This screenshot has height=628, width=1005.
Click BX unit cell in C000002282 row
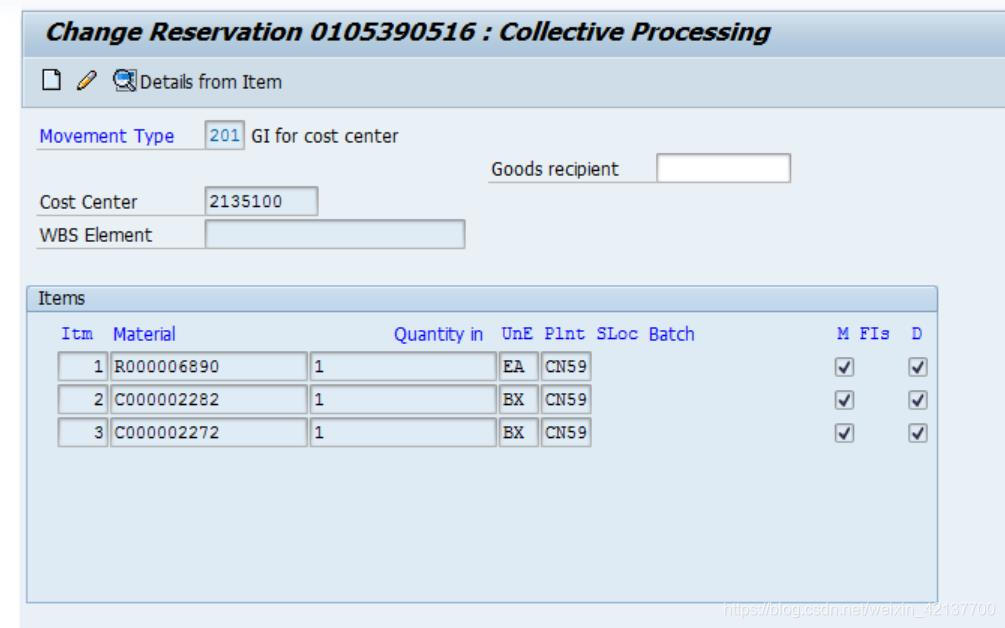click(x=519, y=399)
